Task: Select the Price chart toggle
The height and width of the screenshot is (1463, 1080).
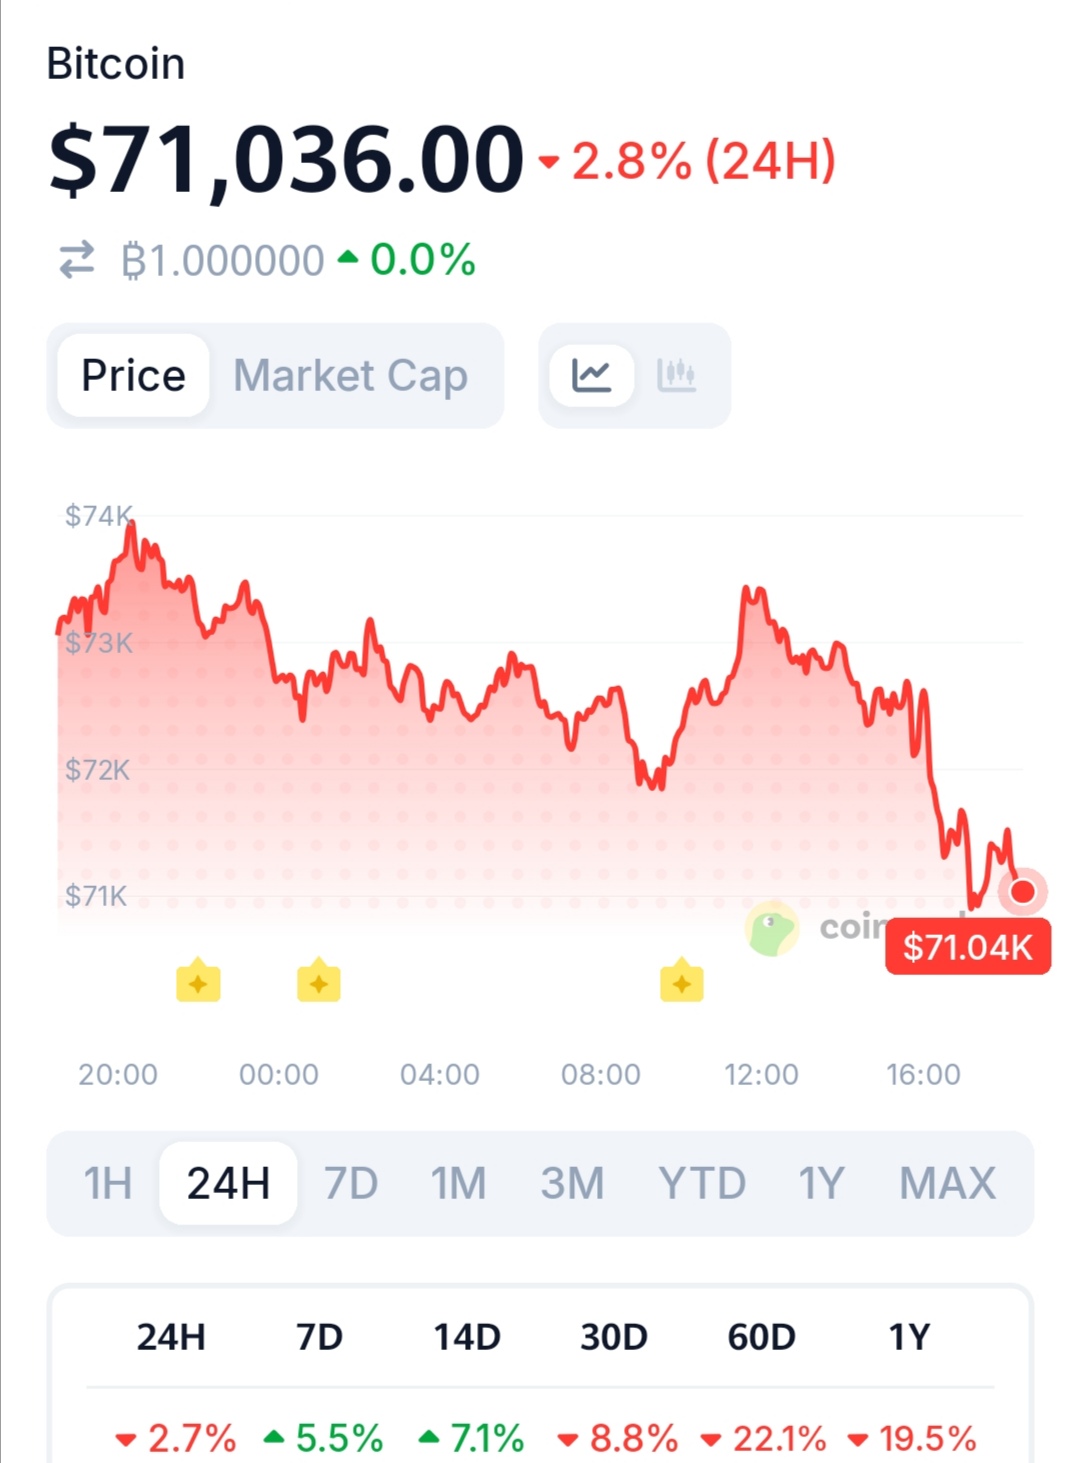Action: click(x=133, y=376)
